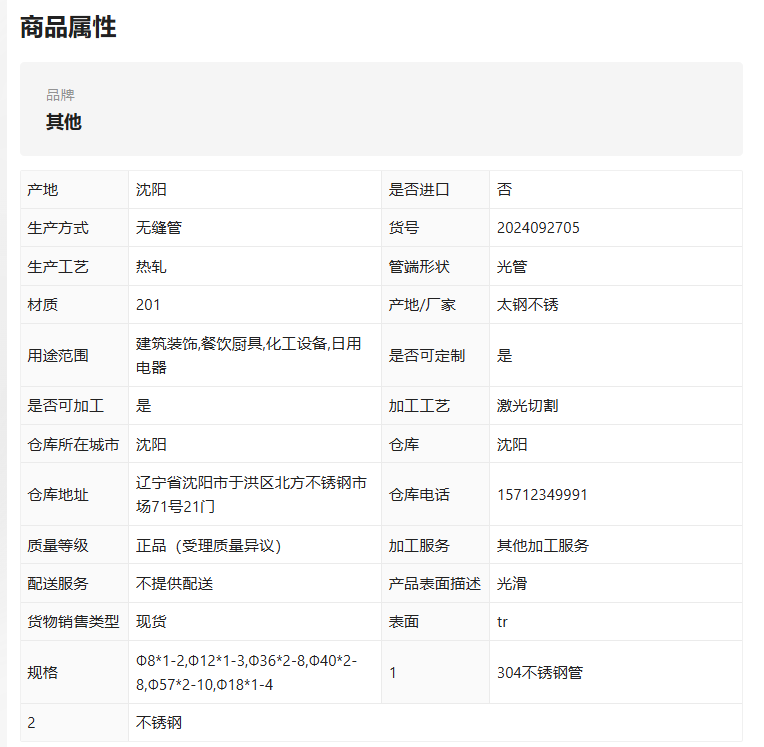
Task: Click the 不锈钢 value in last row
Action: [159, 722]
